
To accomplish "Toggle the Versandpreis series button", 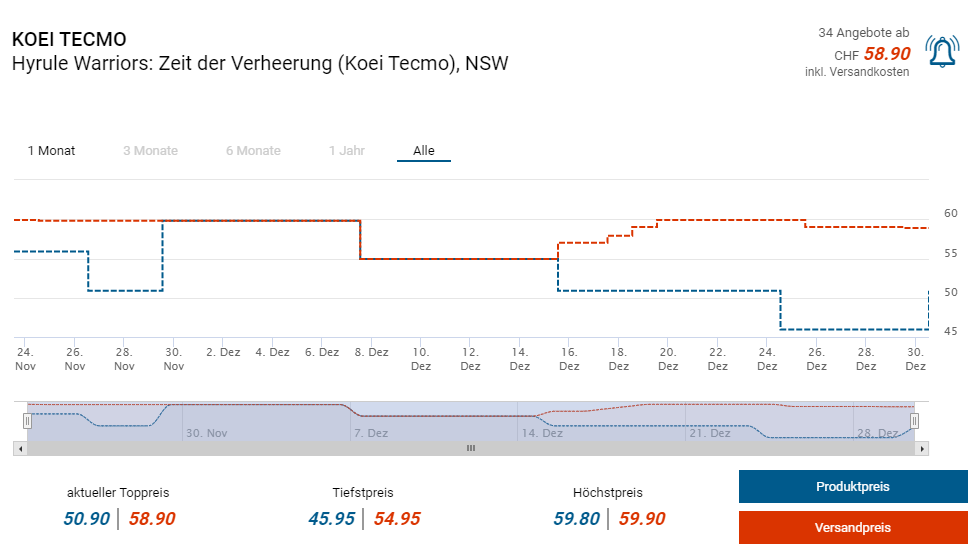I will tap(852, 527).
